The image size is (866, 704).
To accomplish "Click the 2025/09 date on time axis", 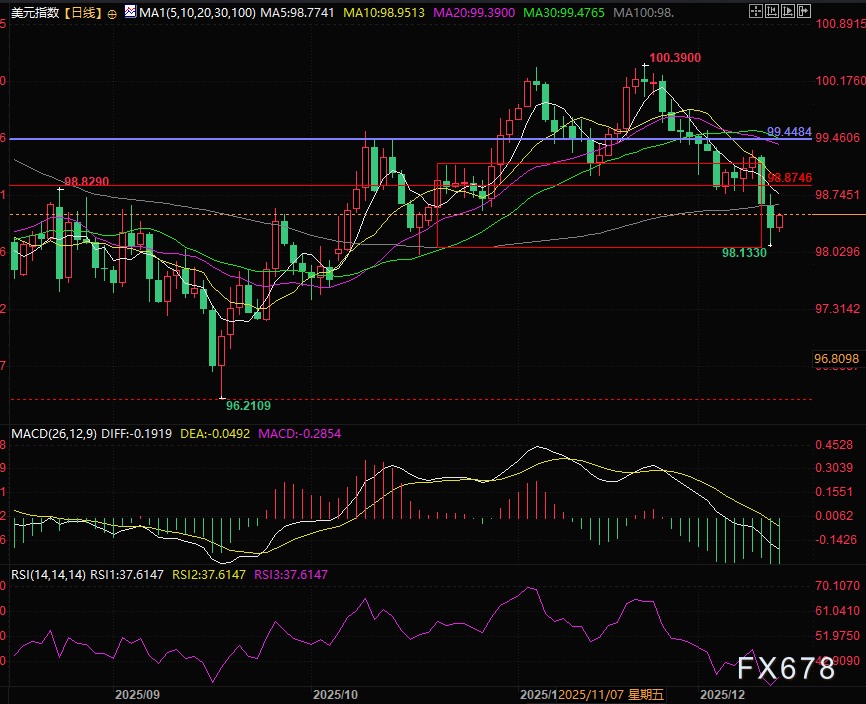I will pyautogui.click(x=138, y=693).
